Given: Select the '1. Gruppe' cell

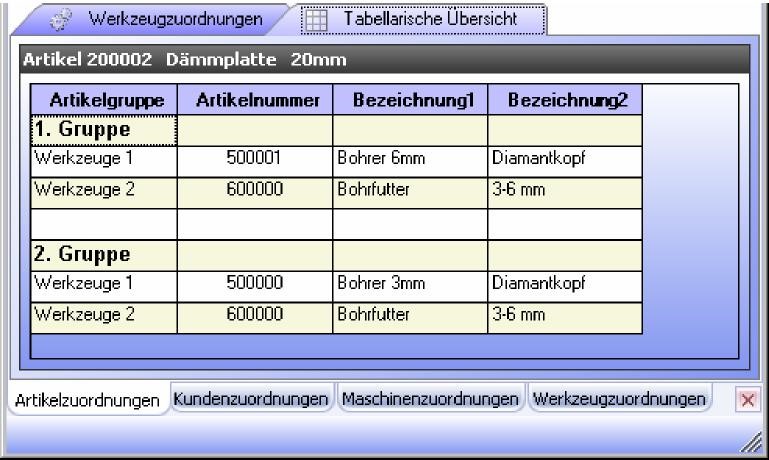Looking at the screenshot, I should tap(104, 130).
